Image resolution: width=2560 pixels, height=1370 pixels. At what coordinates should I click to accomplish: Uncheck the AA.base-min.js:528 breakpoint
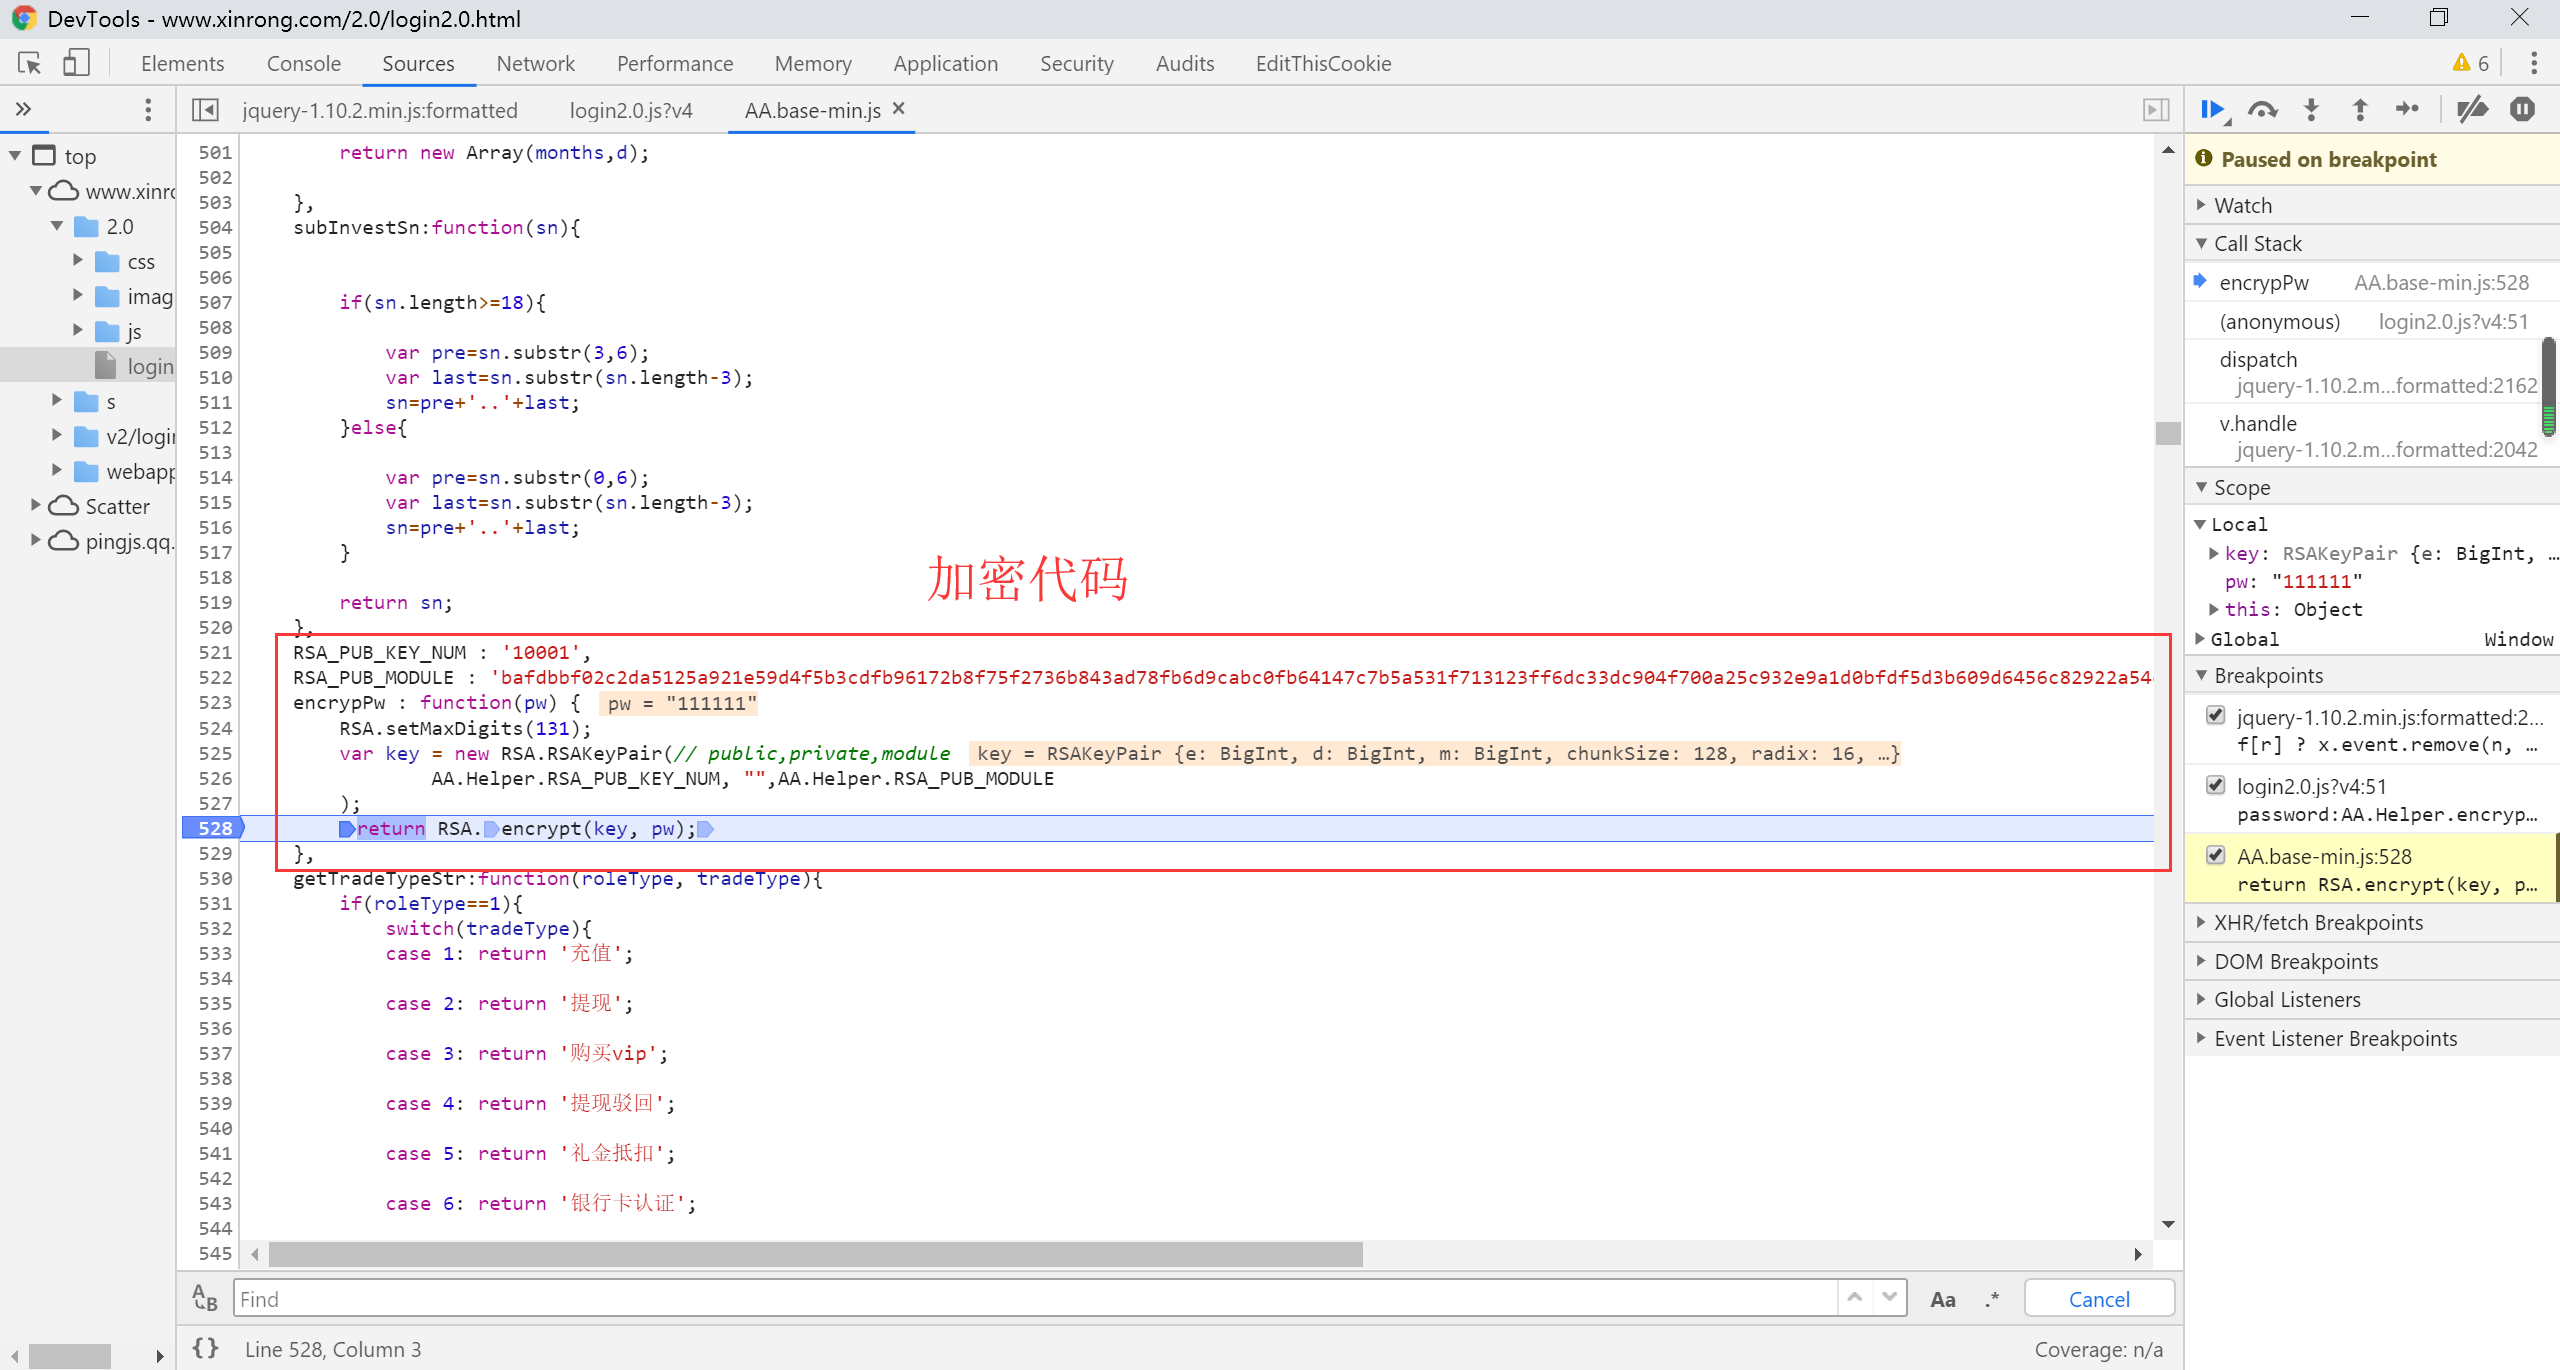coord(2216,855)
